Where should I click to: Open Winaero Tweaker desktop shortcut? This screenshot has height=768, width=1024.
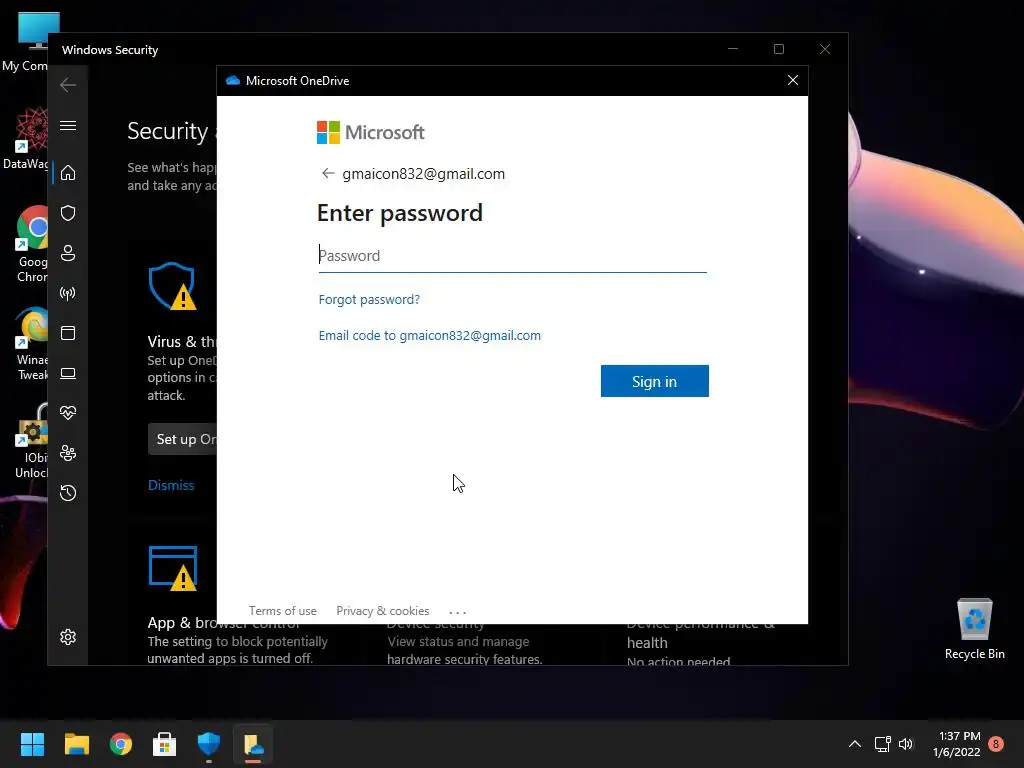click(31, 344)
